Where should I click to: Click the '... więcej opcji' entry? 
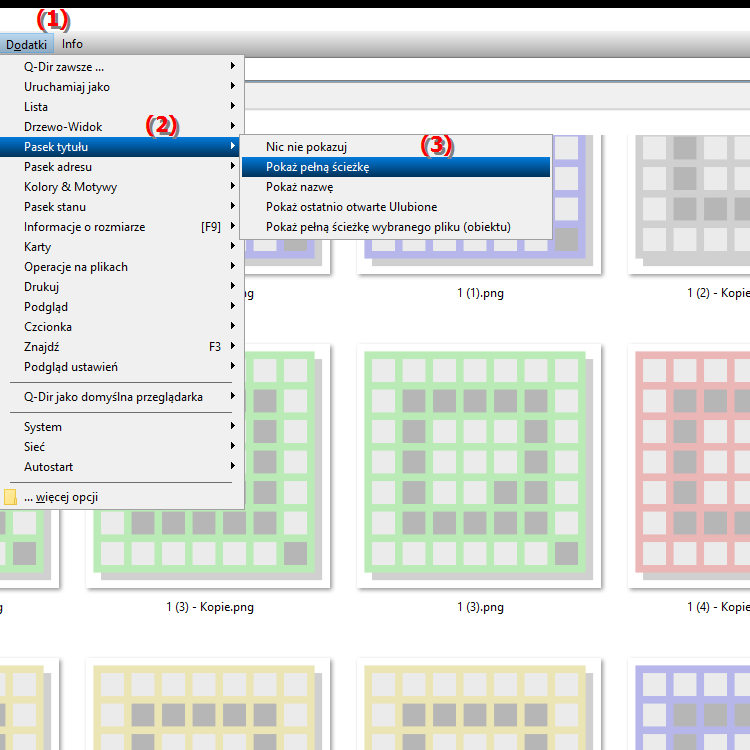tap(122, 497)
